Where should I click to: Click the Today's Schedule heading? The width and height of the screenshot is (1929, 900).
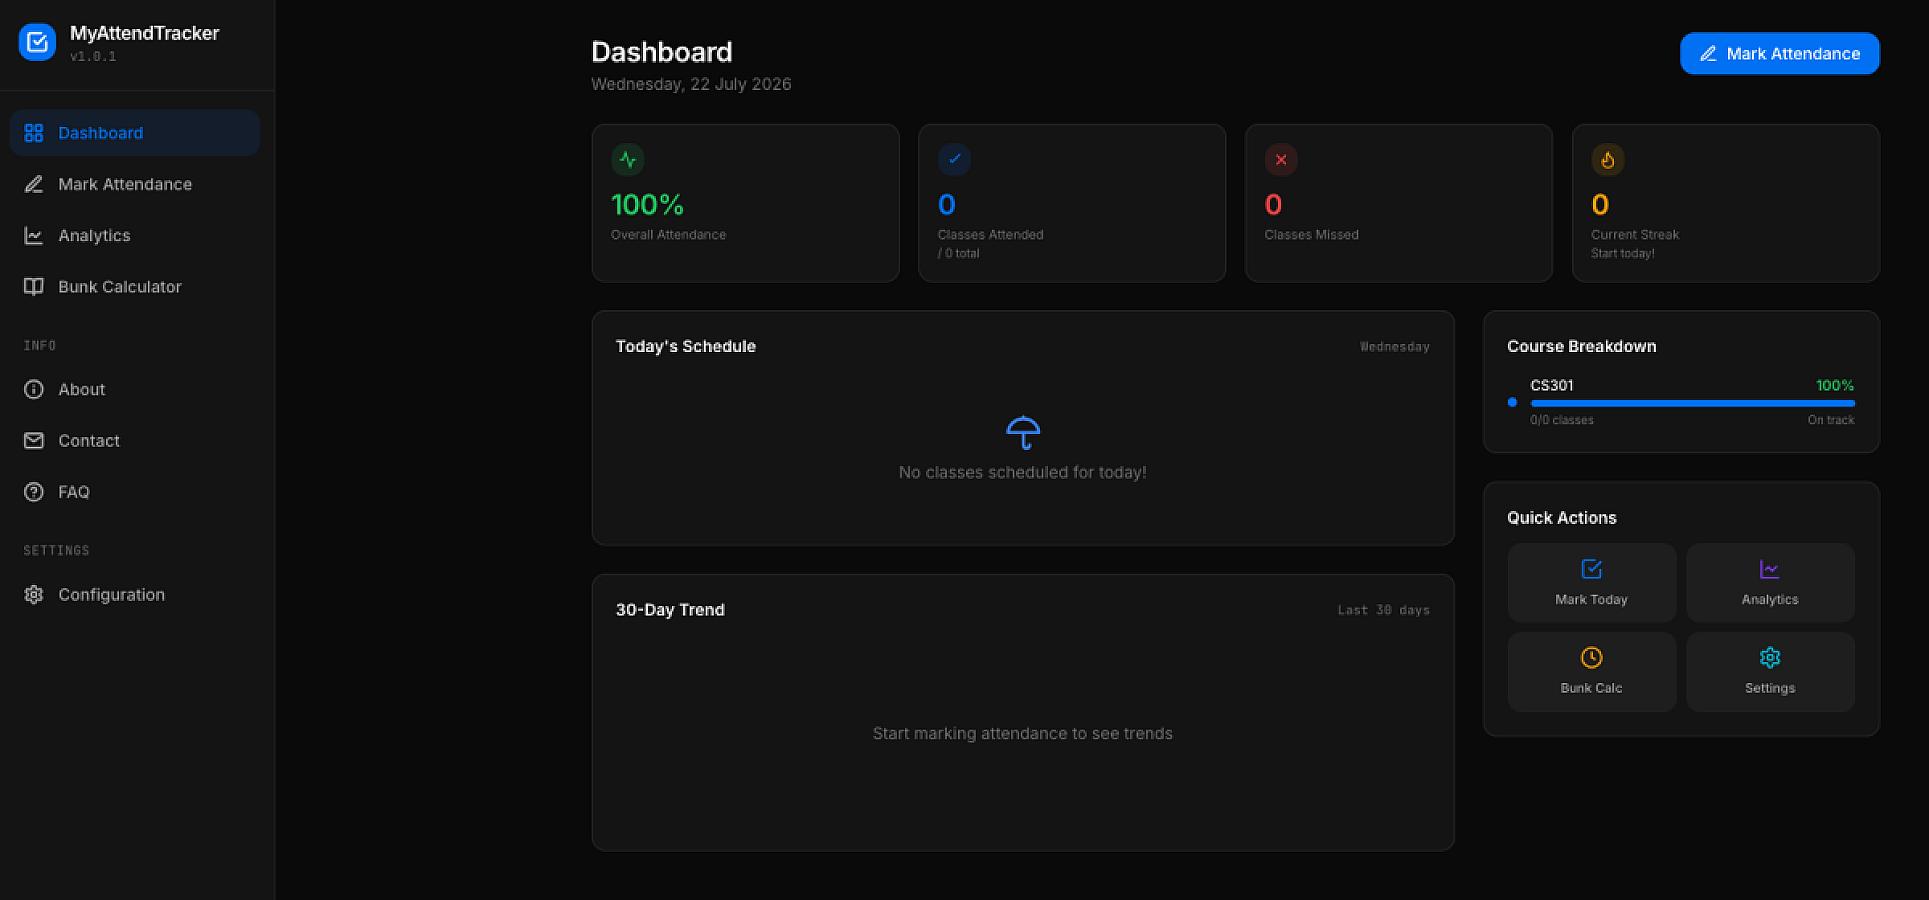[686, 347]
